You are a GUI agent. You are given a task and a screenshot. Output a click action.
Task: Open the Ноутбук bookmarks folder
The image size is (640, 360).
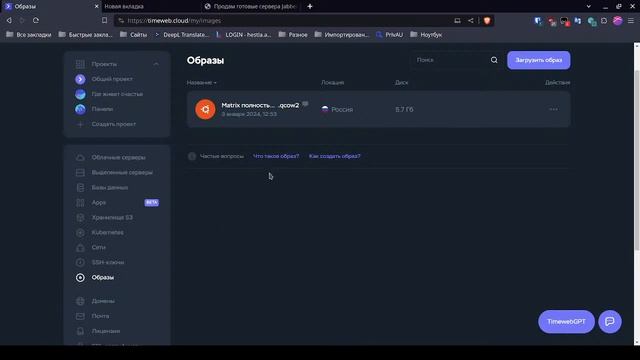427,35
